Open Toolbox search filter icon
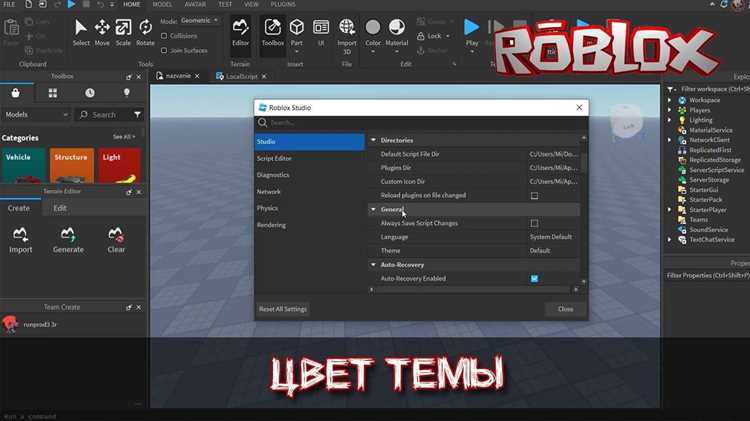The height and width of the screenshot is (421, 750). 137,115
